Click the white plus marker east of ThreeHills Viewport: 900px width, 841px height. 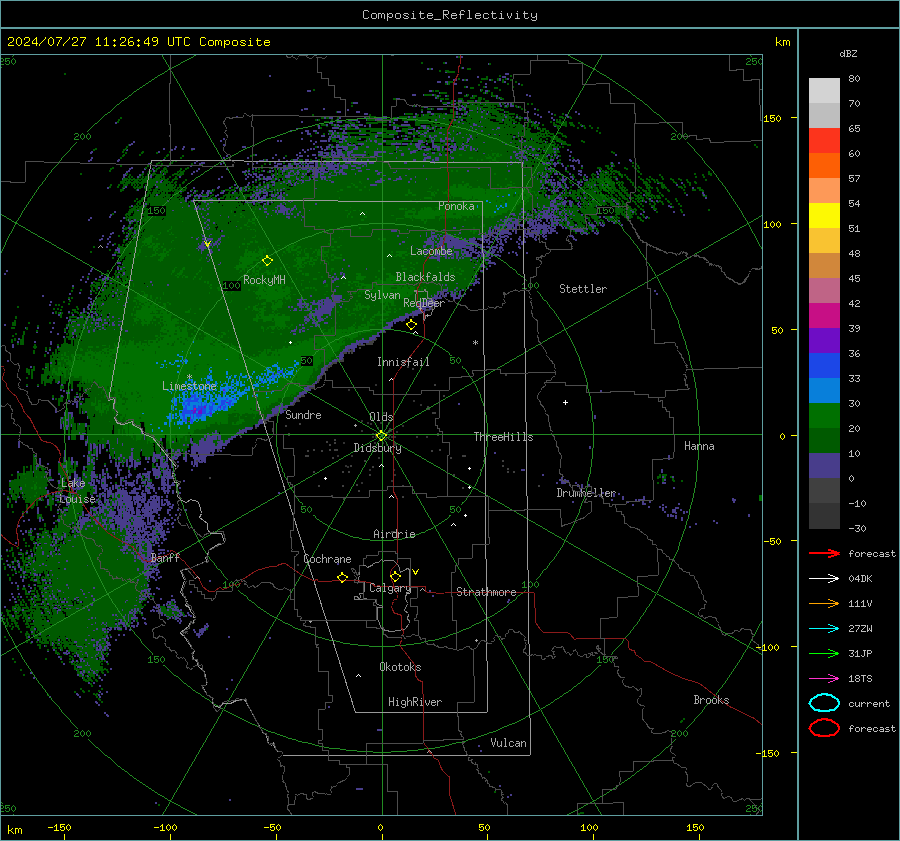pos(565,402)
